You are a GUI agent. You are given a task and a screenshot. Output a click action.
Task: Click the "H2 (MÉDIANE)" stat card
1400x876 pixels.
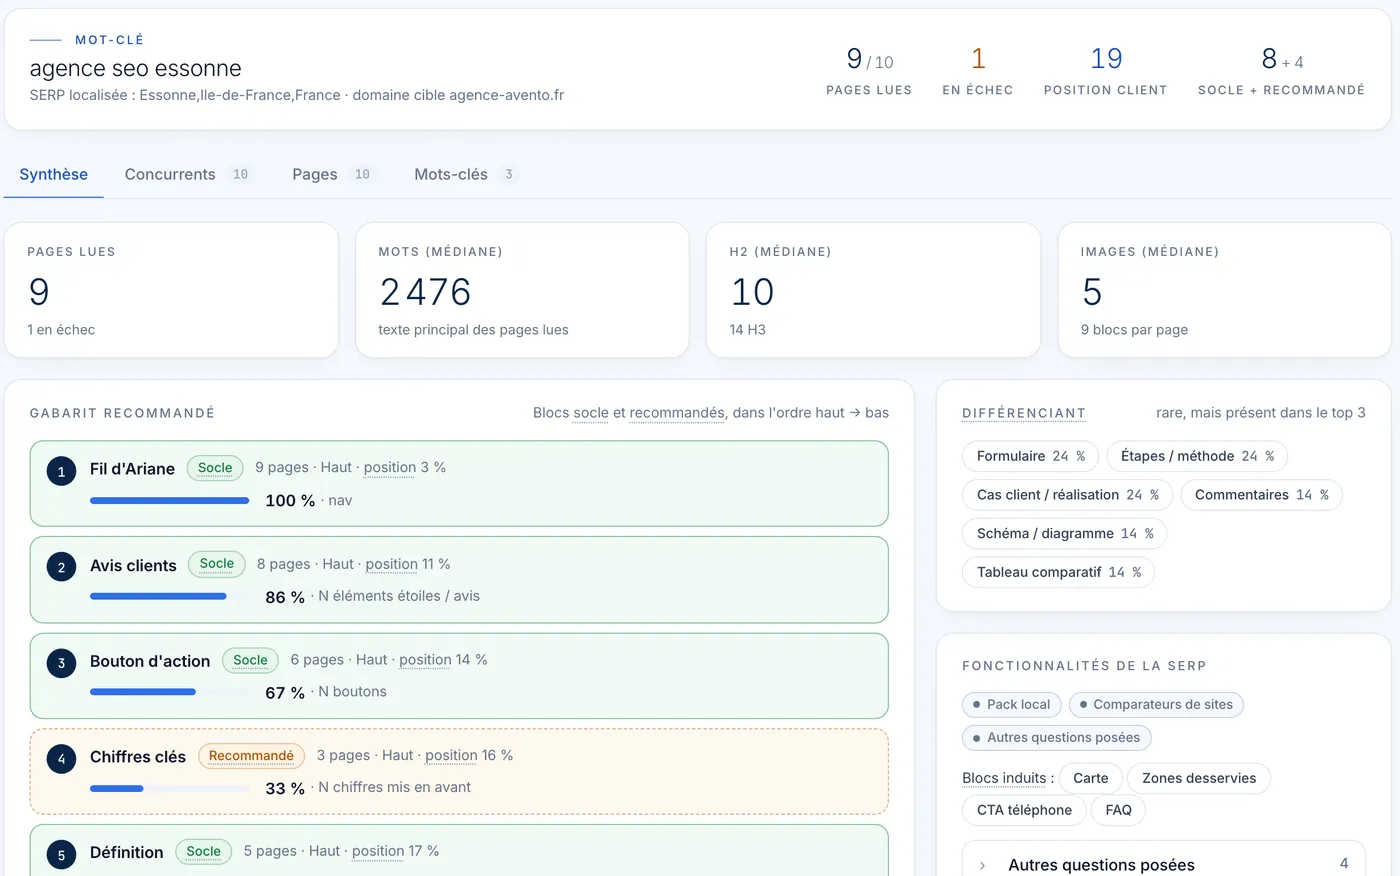point(873,290)
